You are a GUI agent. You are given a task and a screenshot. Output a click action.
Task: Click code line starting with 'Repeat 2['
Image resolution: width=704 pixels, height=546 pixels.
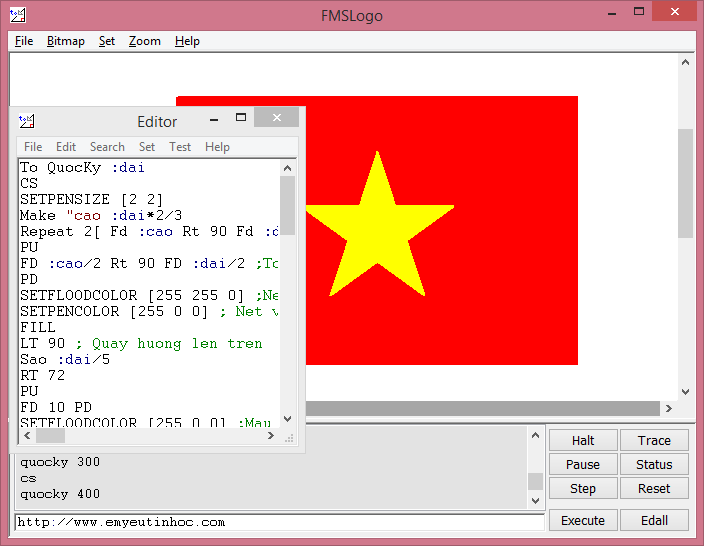coord(149,232)
